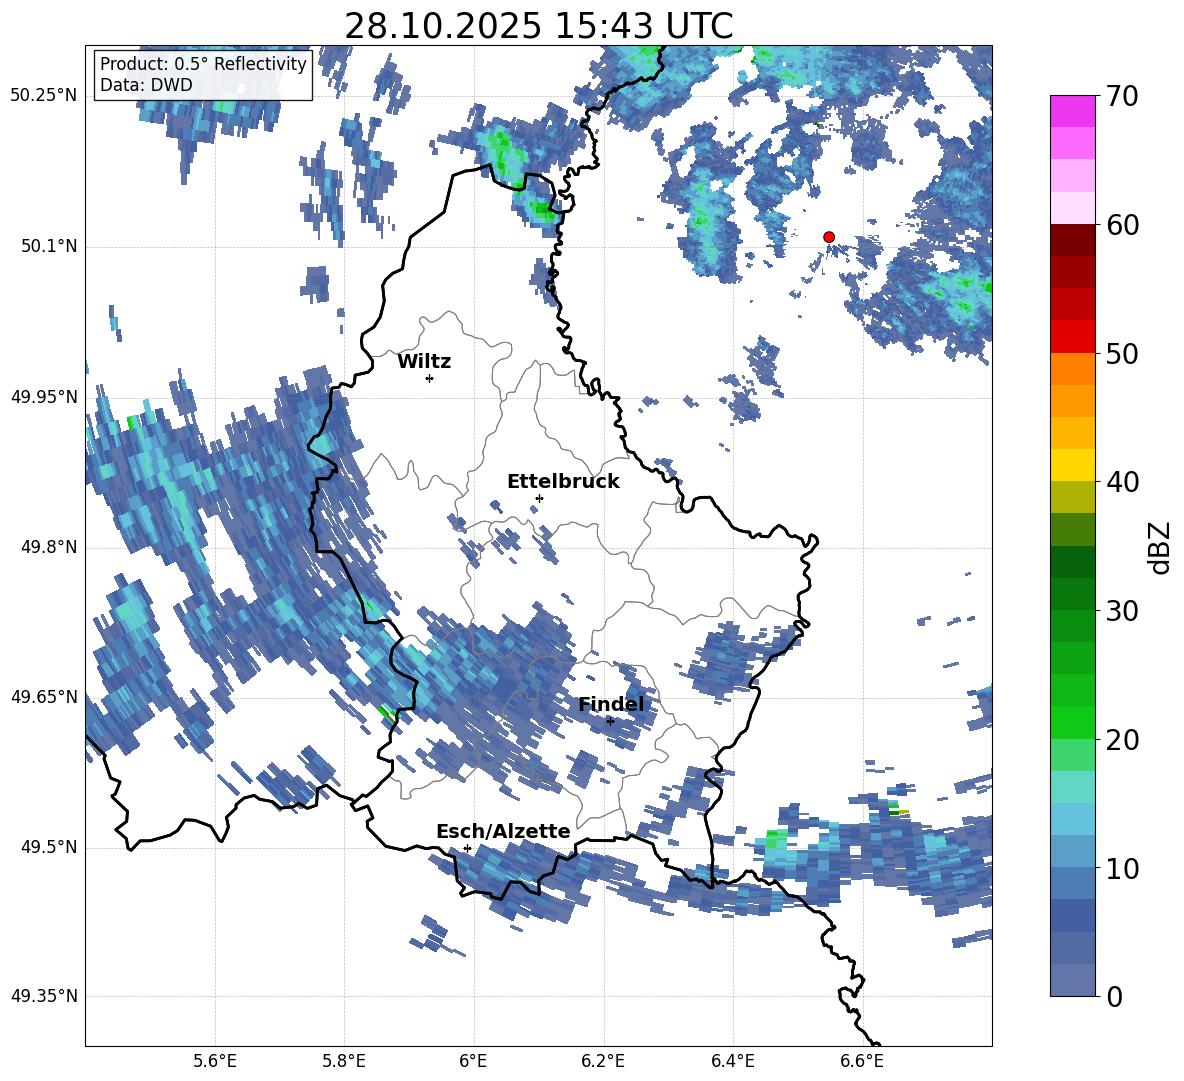Click the dBZ colorbar label

1161,547
